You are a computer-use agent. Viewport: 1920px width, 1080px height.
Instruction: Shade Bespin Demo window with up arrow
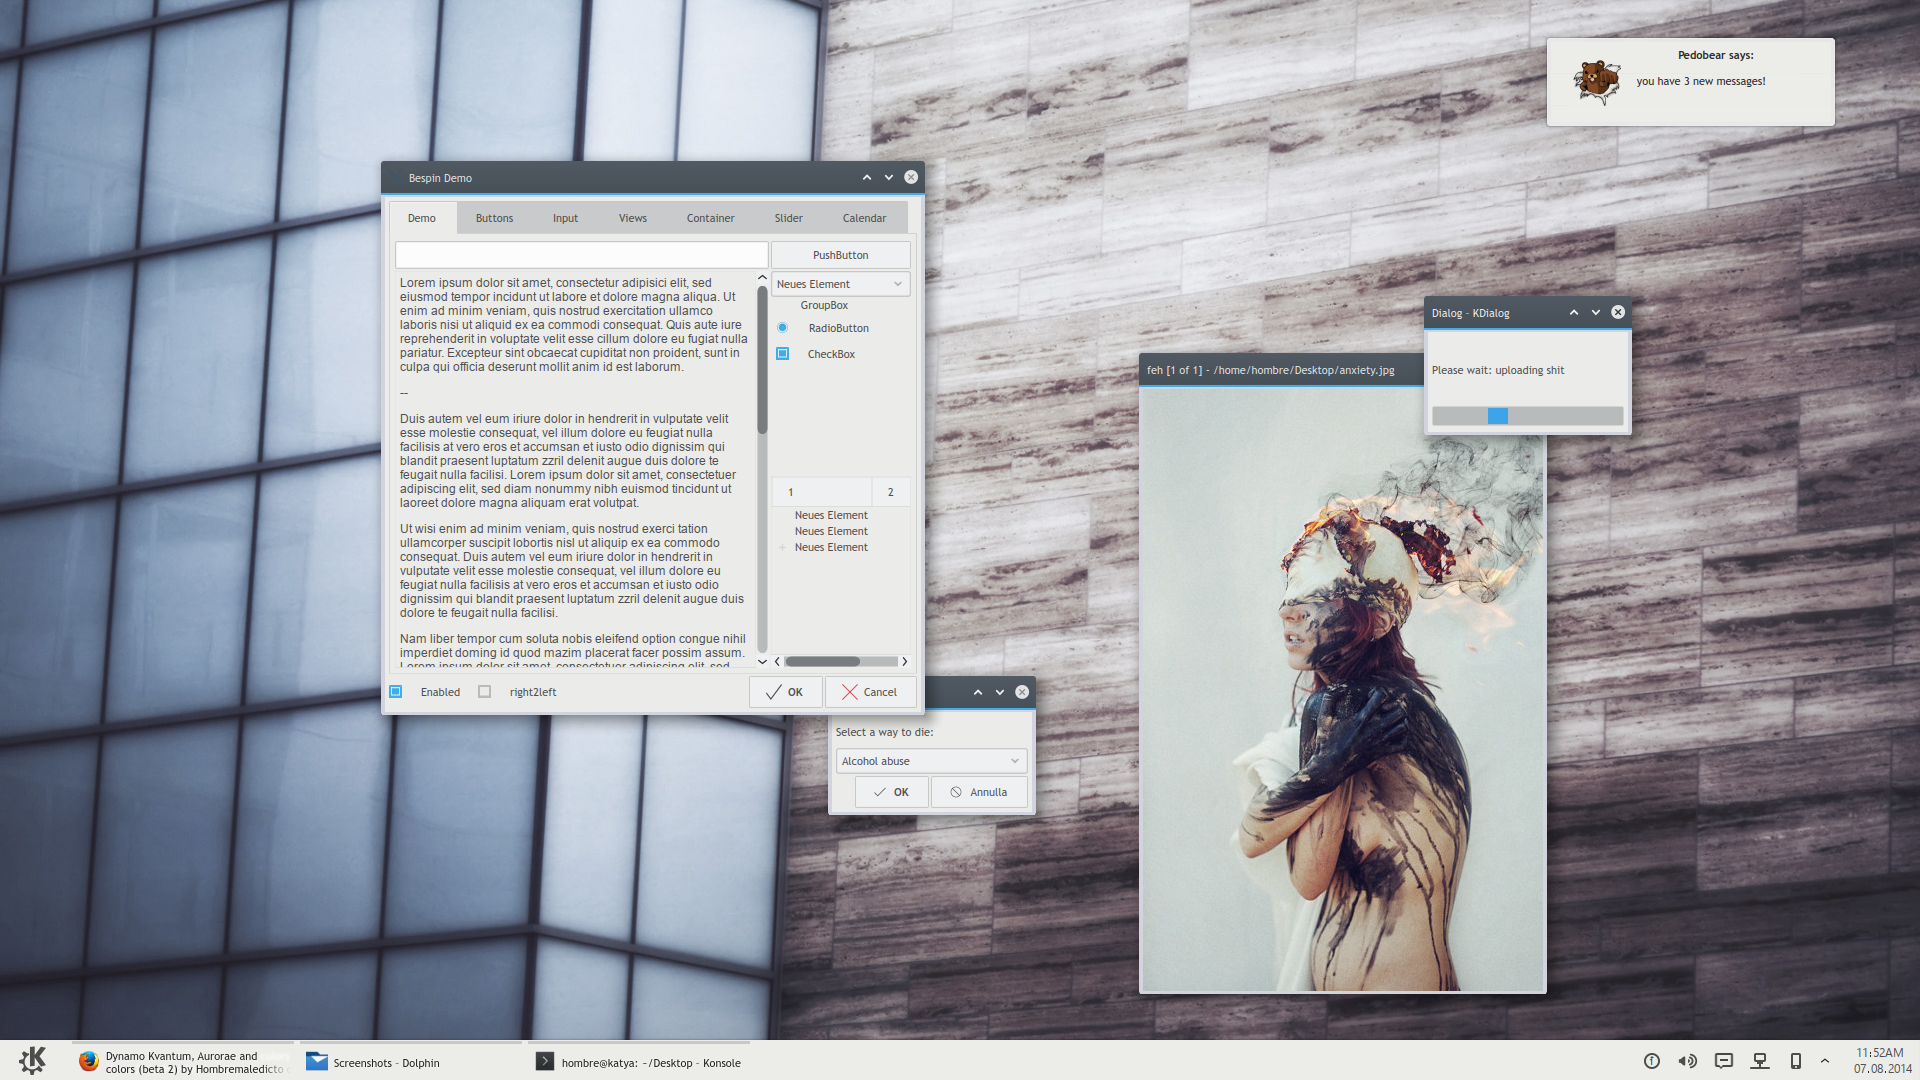[x=867, y=177]
